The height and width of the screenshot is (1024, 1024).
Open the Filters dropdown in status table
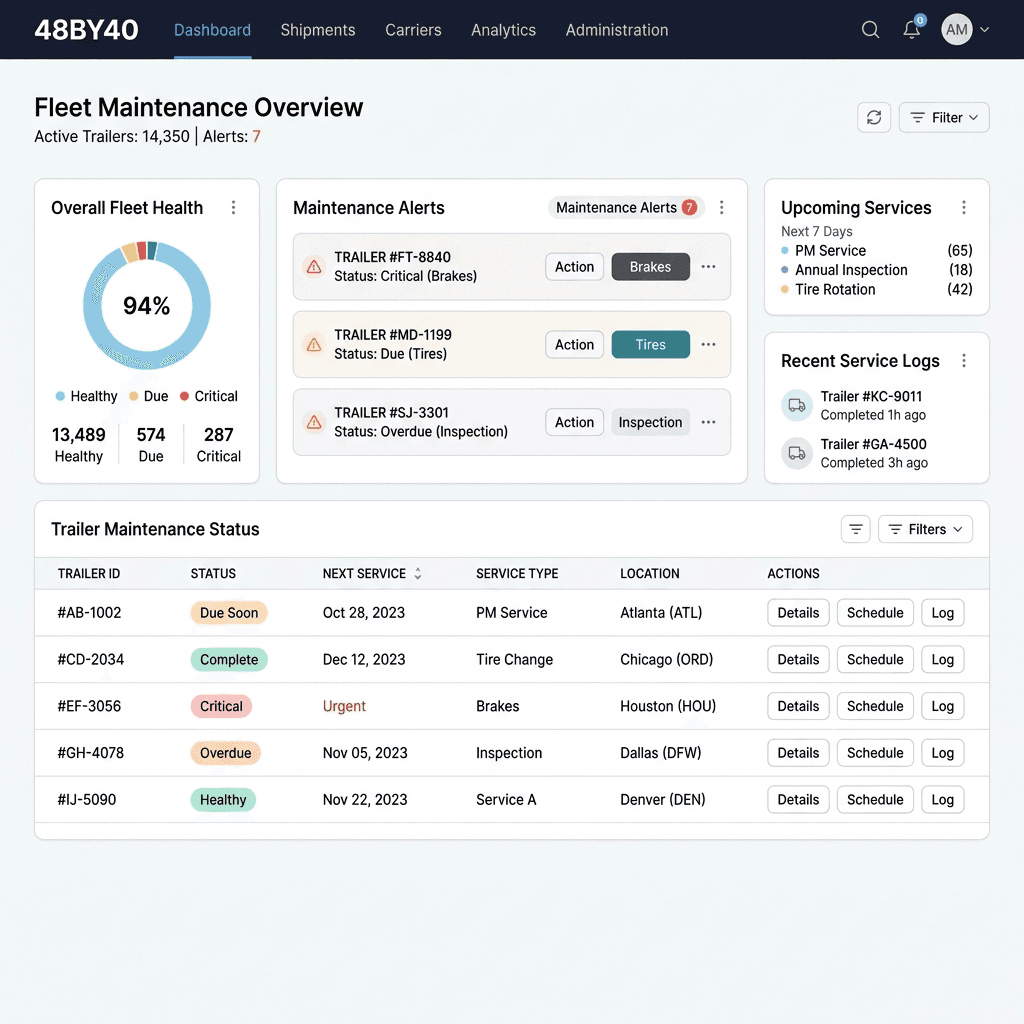[925, 529]
